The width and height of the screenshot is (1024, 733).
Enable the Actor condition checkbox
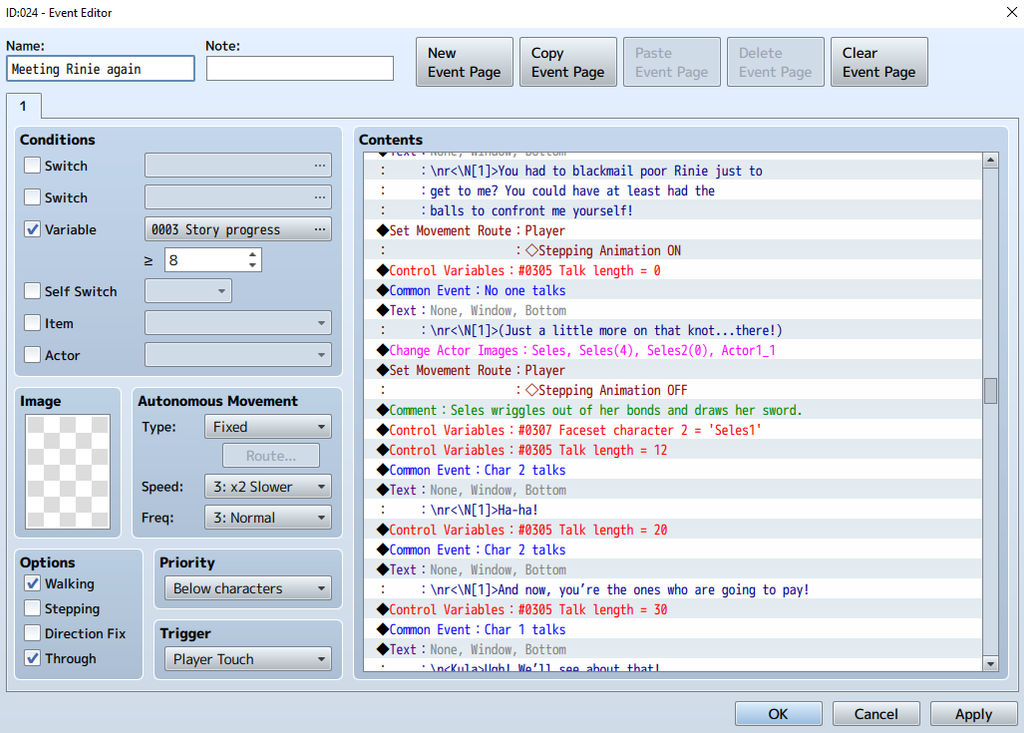point(32,355)
